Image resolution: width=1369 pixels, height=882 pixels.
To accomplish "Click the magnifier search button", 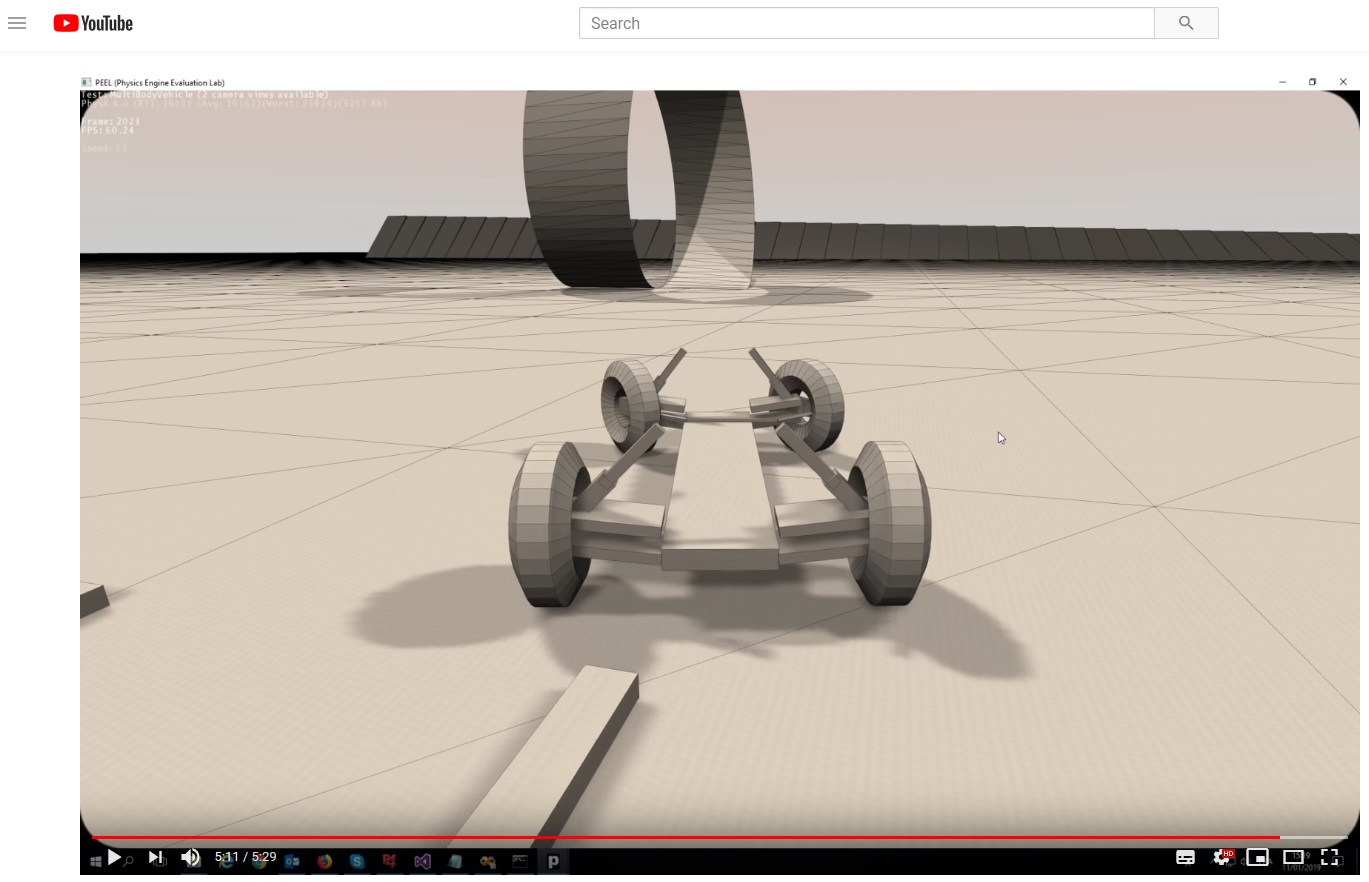I will [x=1186, y=23].
